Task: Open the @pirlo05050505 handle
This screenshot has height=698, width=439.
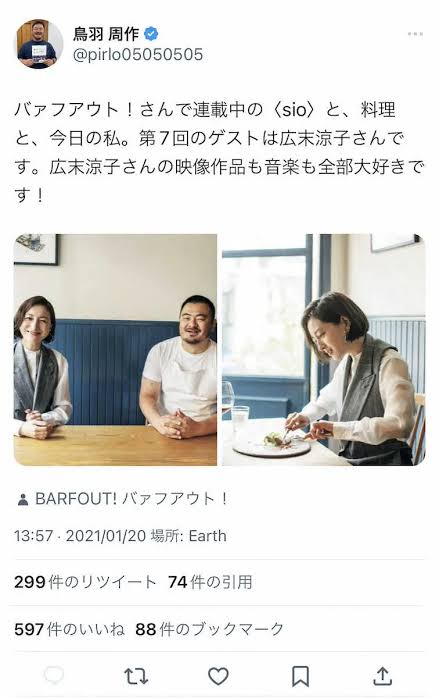Action: [x=137, y=55]
